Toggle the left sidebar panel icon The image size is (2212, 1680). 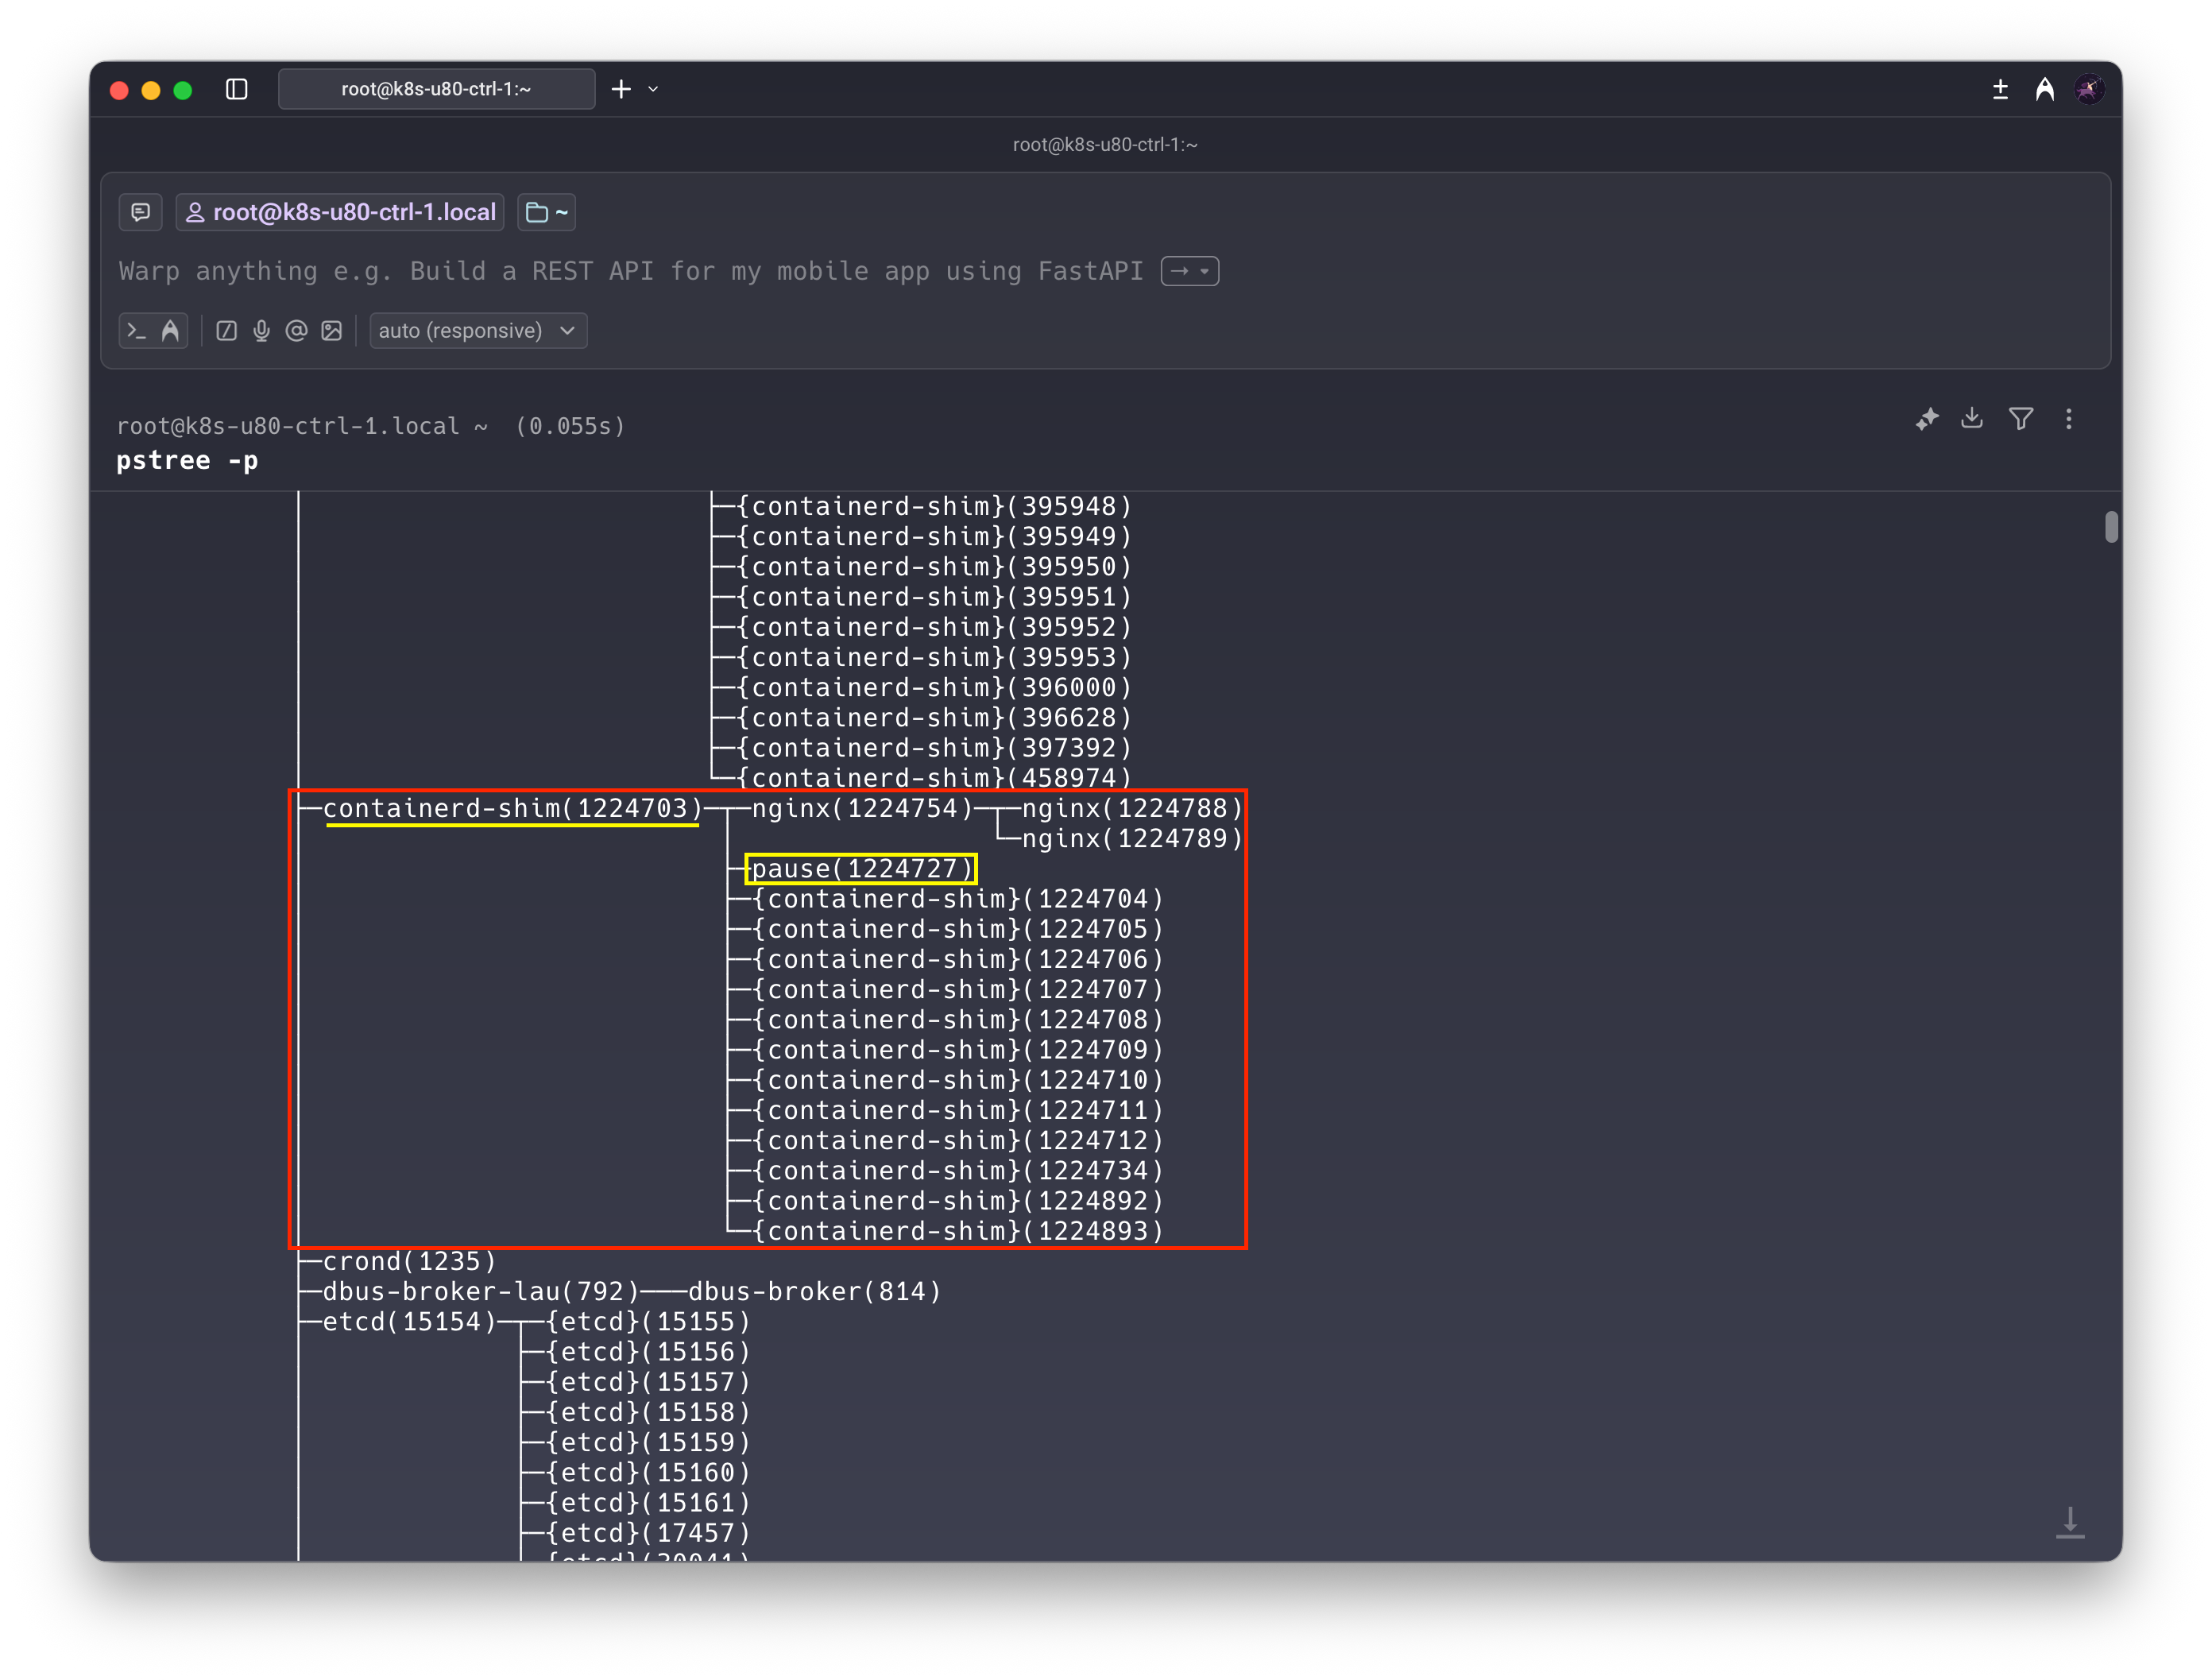(237, 89)
